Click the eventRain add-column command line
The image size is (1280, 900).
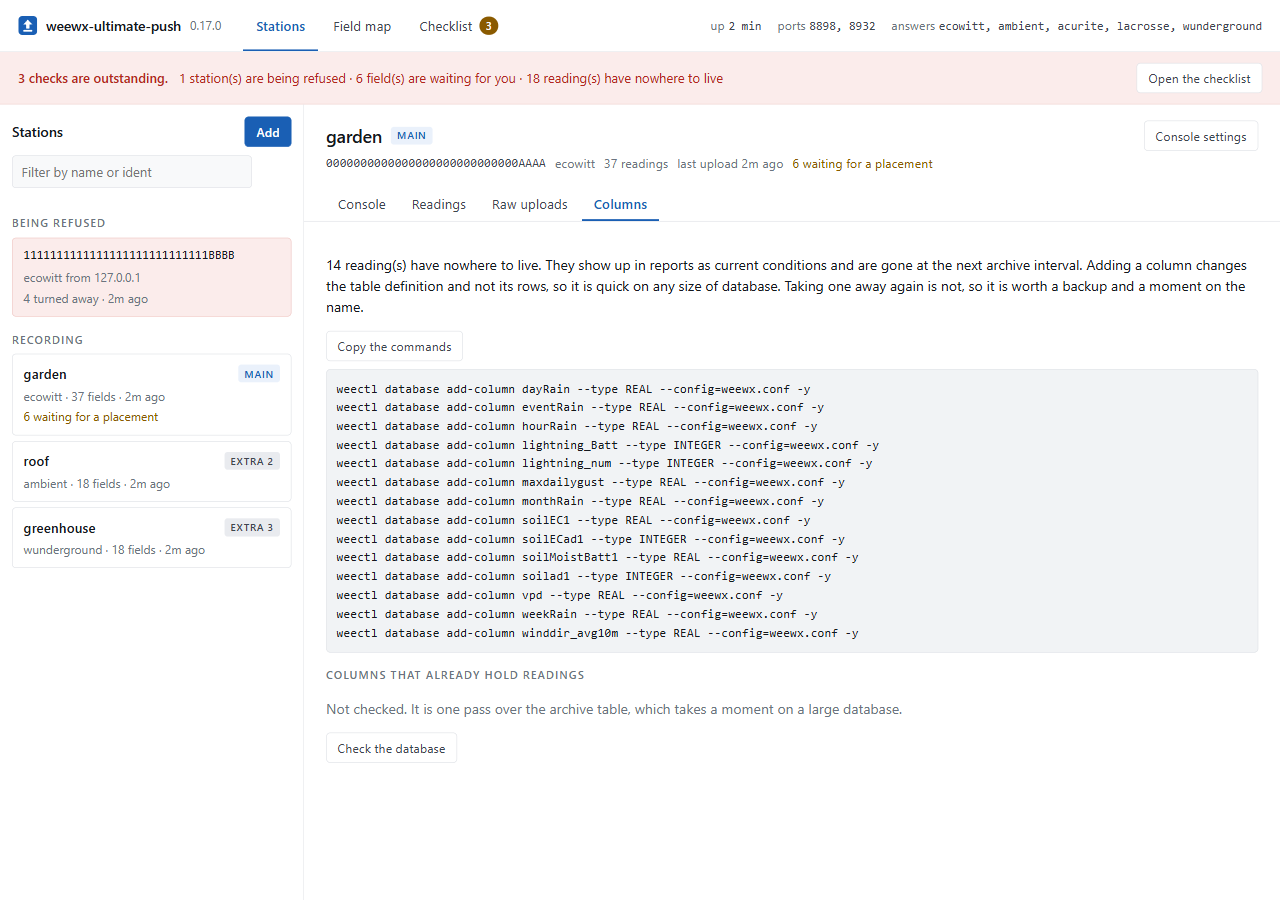pyautogui.click(x=580, y=407)
